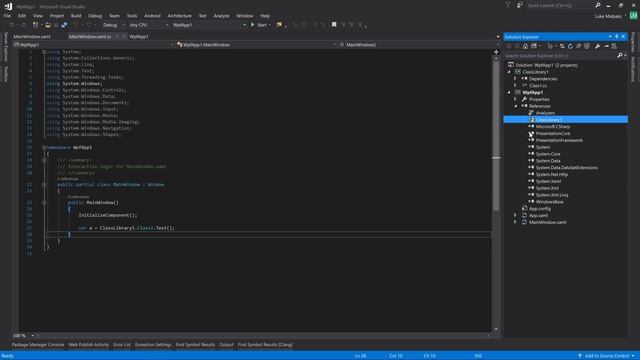Click Solution Explorer Back navigation icon
The width and height of the screenshot is (640, 360).
[509, 46]
